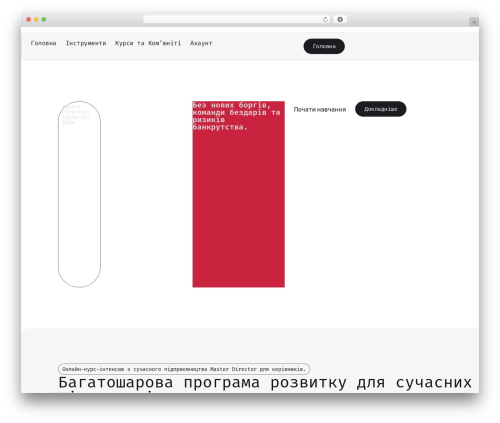
Task: Open a new tab with the plus icon
Action: point(474,22)
